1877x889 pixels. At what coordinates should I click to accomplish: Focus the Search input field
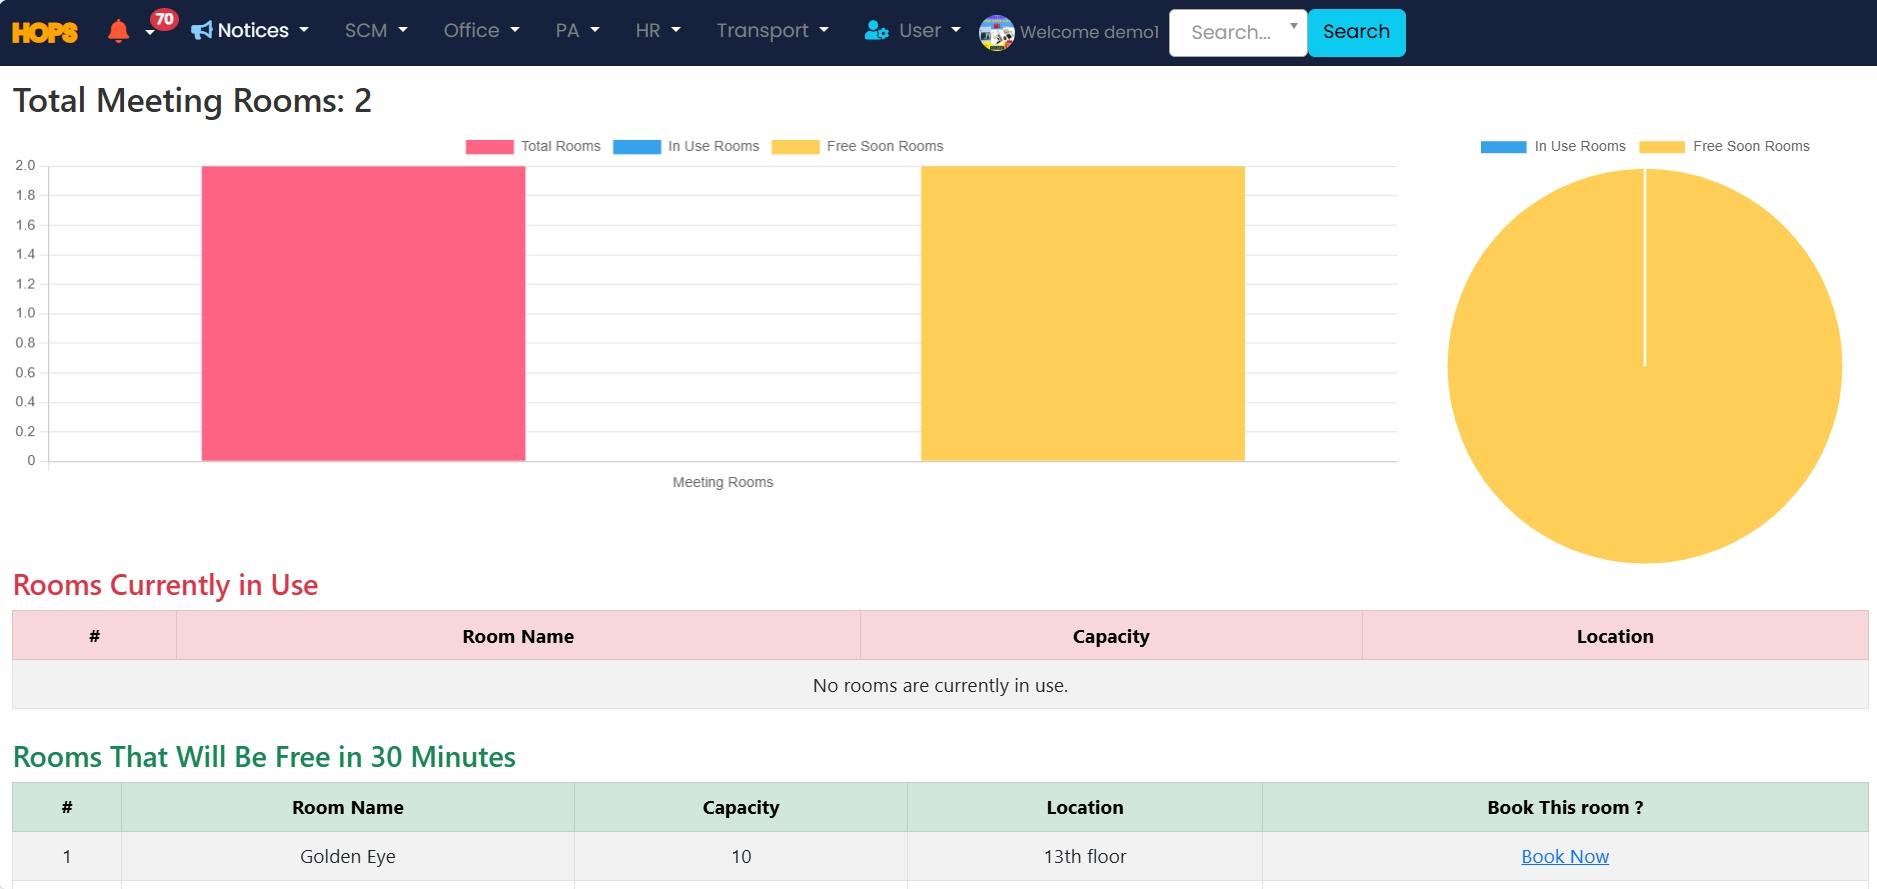click(x=1231, y=32)
